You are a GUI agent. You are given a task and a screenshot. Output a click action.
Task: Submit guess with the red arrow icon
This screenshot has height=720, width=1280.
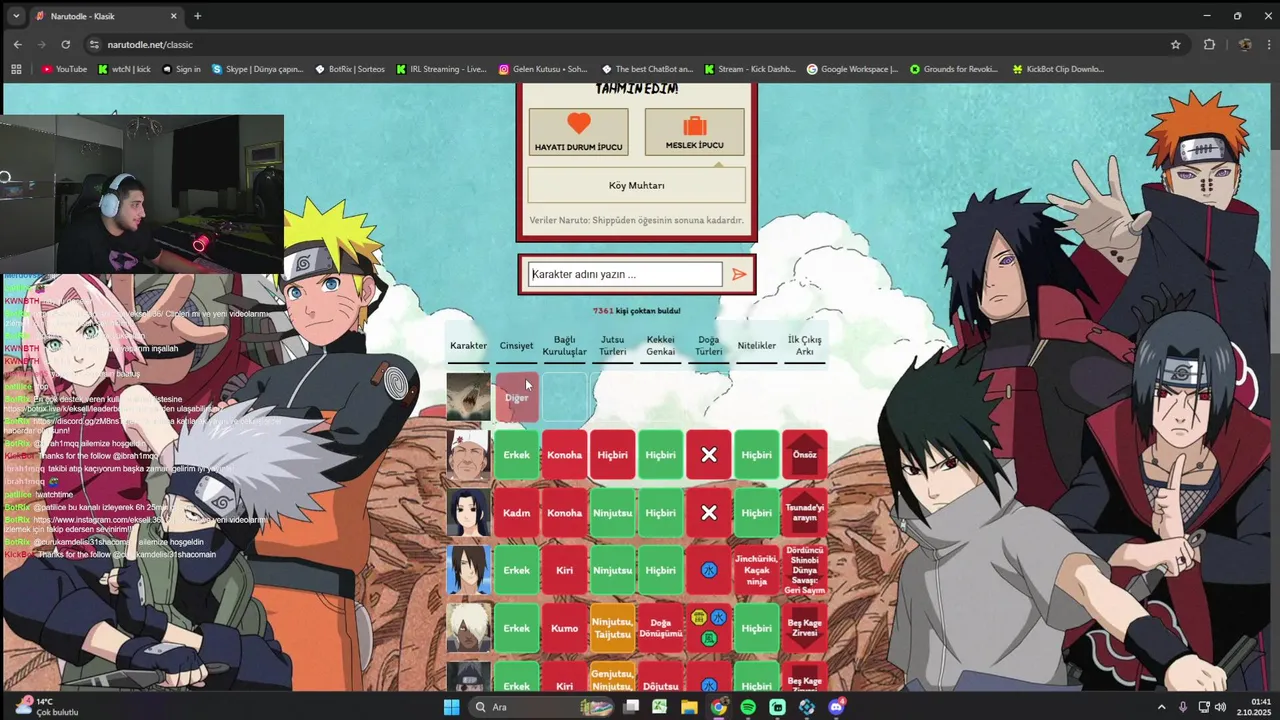739,274
